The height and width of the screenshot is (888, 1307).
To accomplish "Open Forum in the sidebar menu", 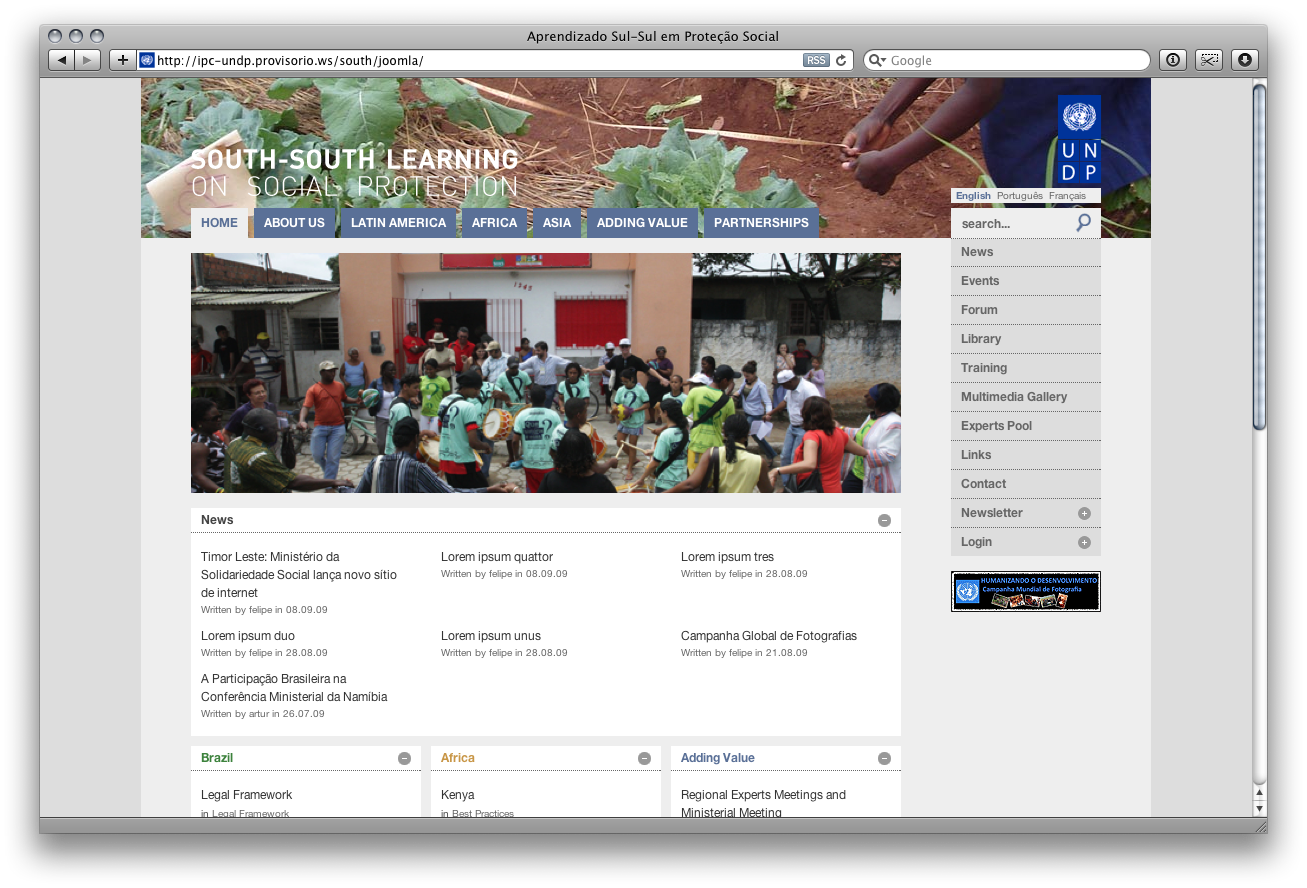I will tap(1026, 310).
